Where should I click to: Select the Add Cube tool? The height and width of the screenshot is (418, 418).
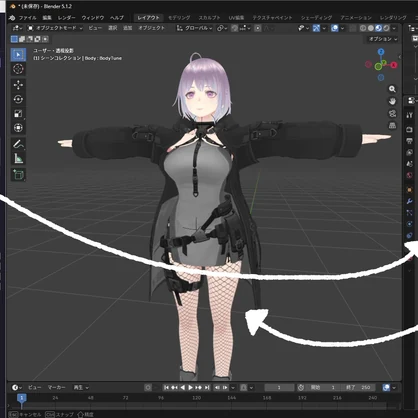(x=18, y=174)
